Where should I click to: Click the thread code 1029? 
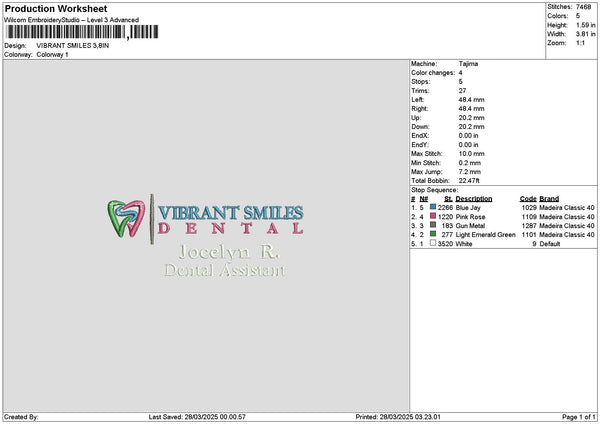tap(529, 208)
